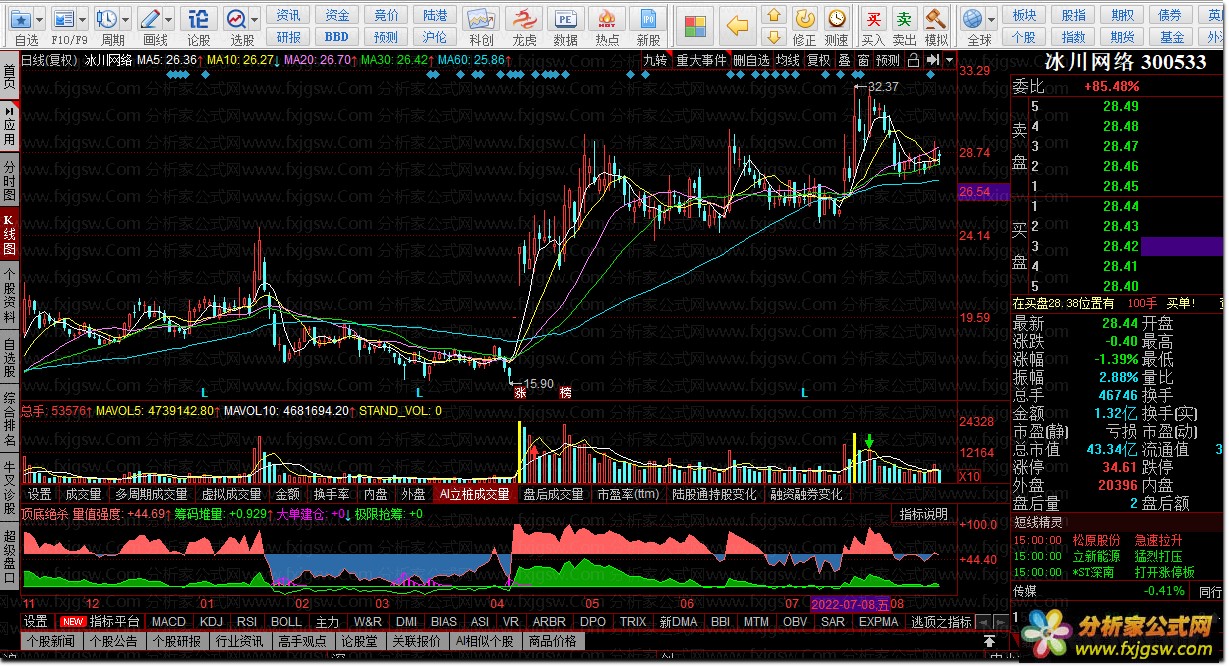Expand the dropdown arrow next to F10/F9

point(83,19)
